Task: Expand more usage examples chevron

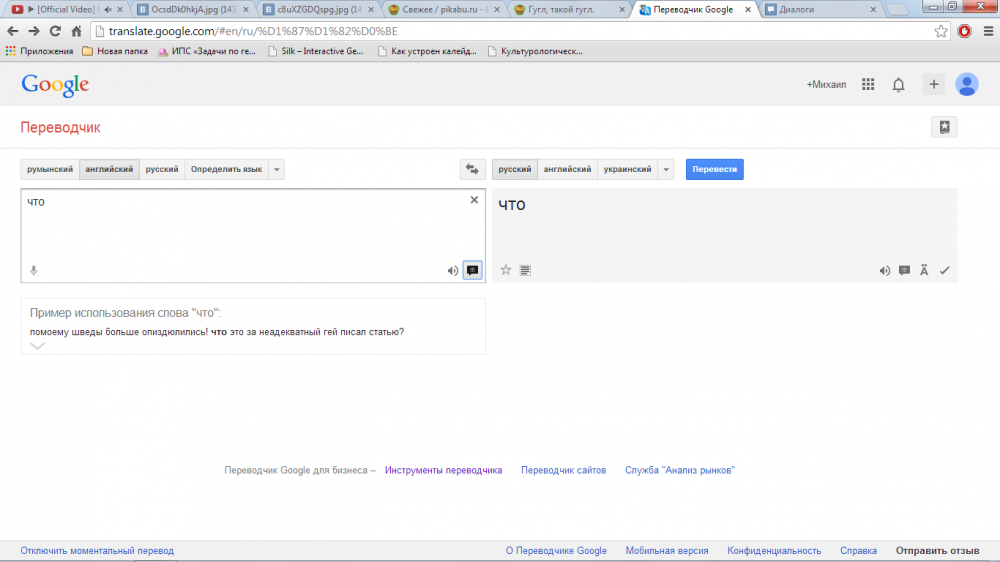Action: [x=38, y=346]
